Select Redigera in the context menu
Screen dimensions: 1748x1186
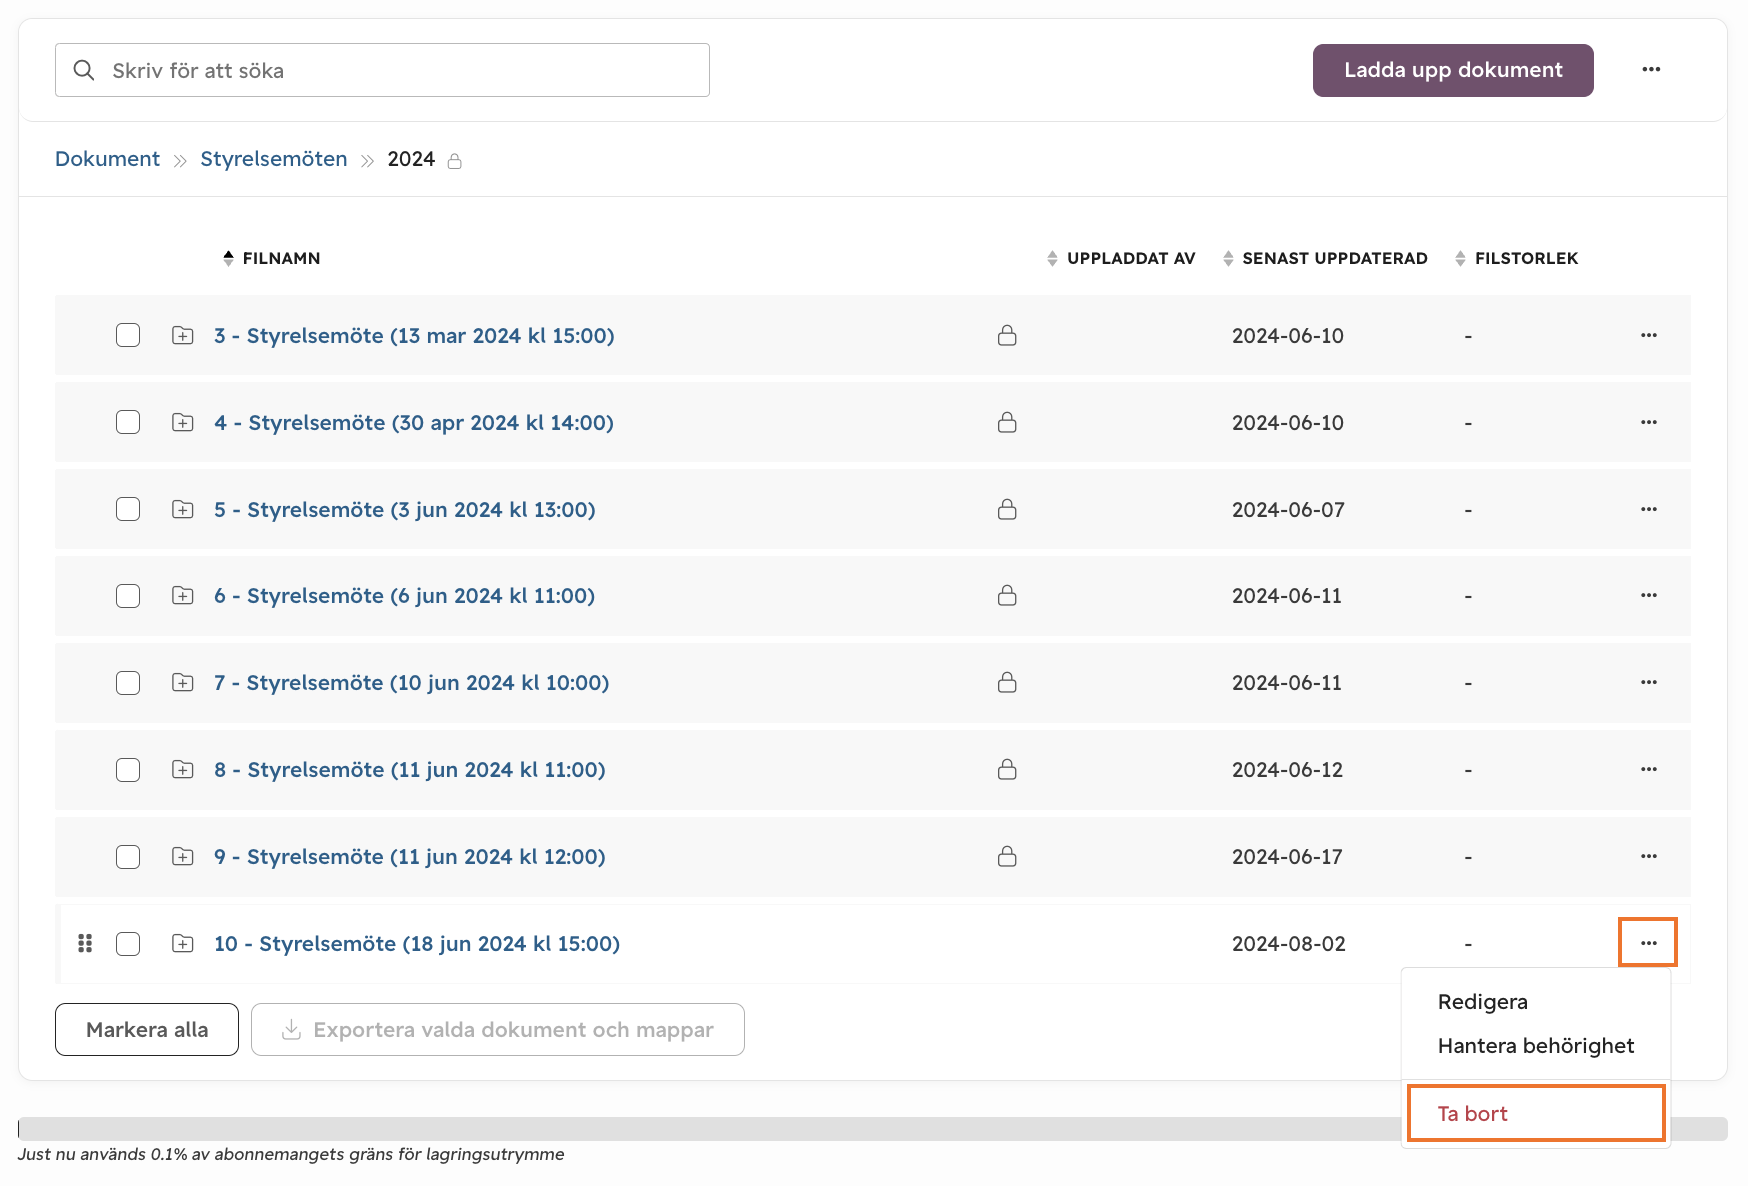[1483, 1002]
